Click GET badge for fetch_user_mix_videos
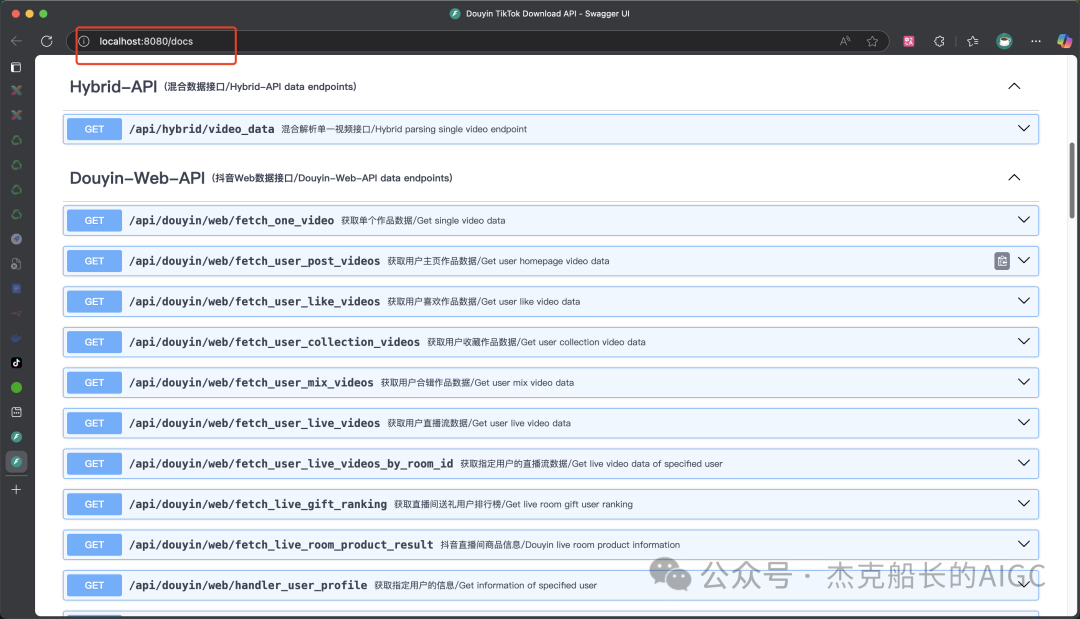Screen dimensions: 1080x619 coord(94,383)
